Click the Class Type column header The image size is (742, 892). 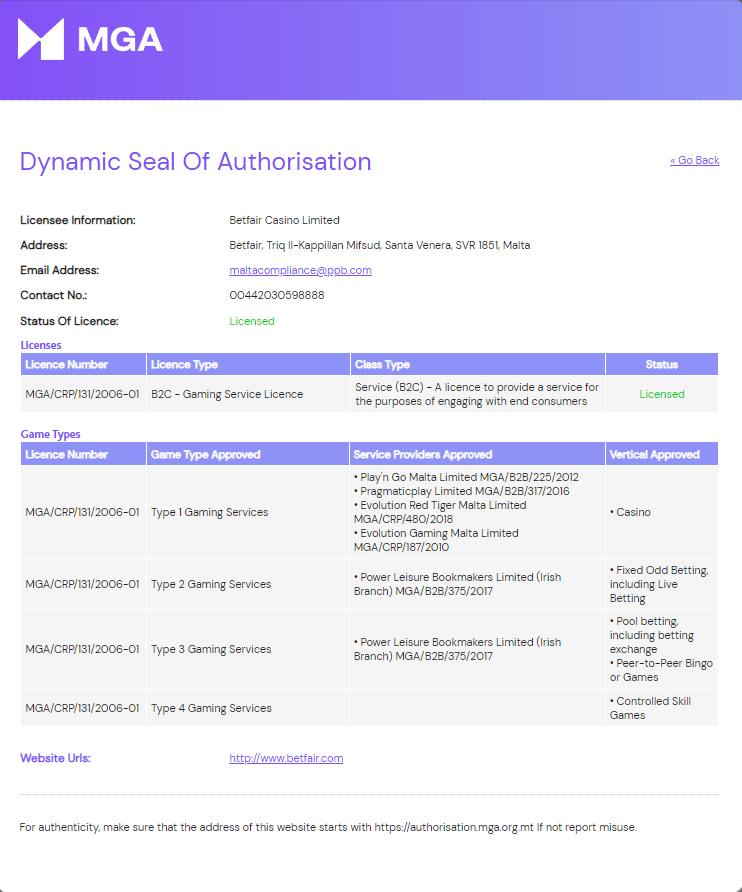[x=477, y=365]
